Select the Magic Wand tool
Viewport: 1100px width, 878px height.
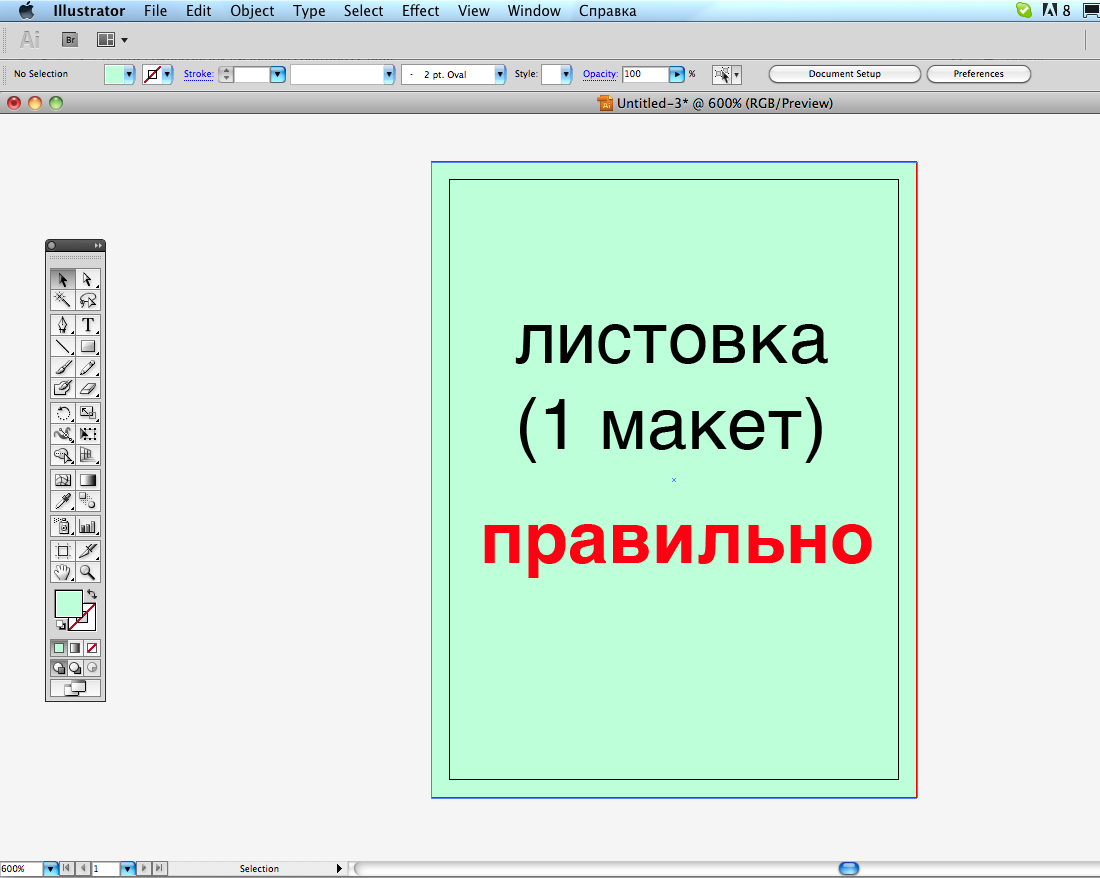click(62, 300)
